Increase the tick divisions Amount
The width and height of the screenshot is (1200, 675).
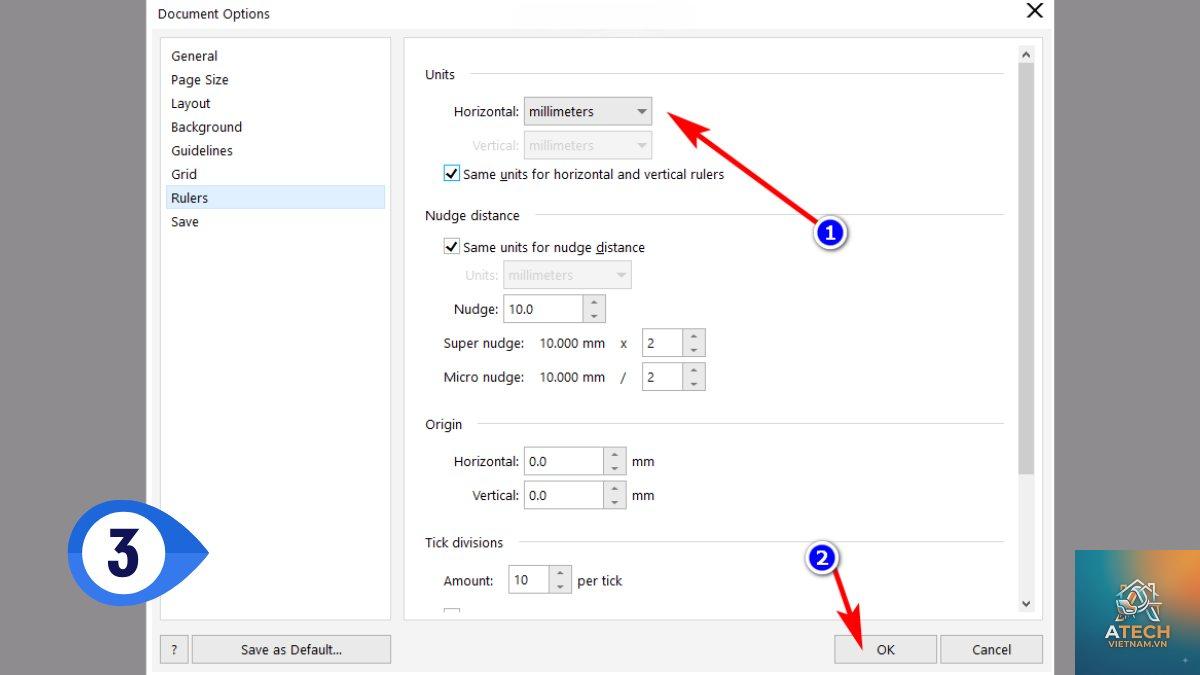[560, 573]
